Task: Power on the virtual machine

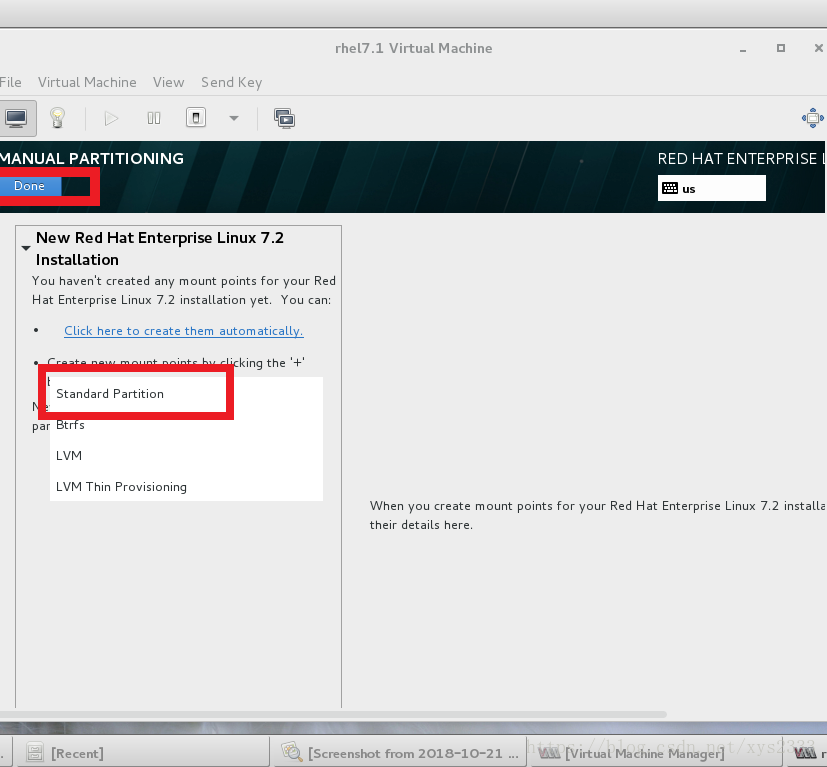Action: tap(111, 118)
